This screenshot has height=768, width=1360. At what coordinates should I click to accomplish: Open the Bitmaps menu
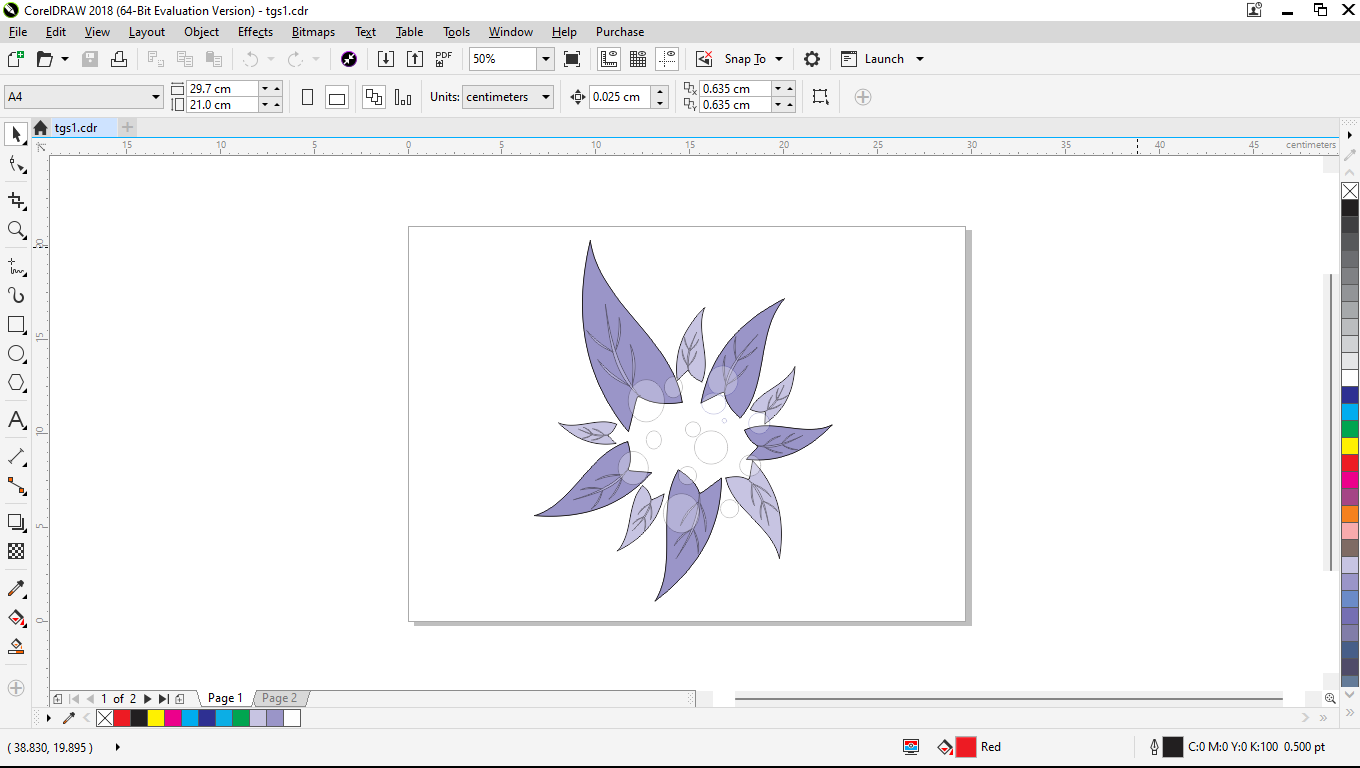[x=313, y=32]
